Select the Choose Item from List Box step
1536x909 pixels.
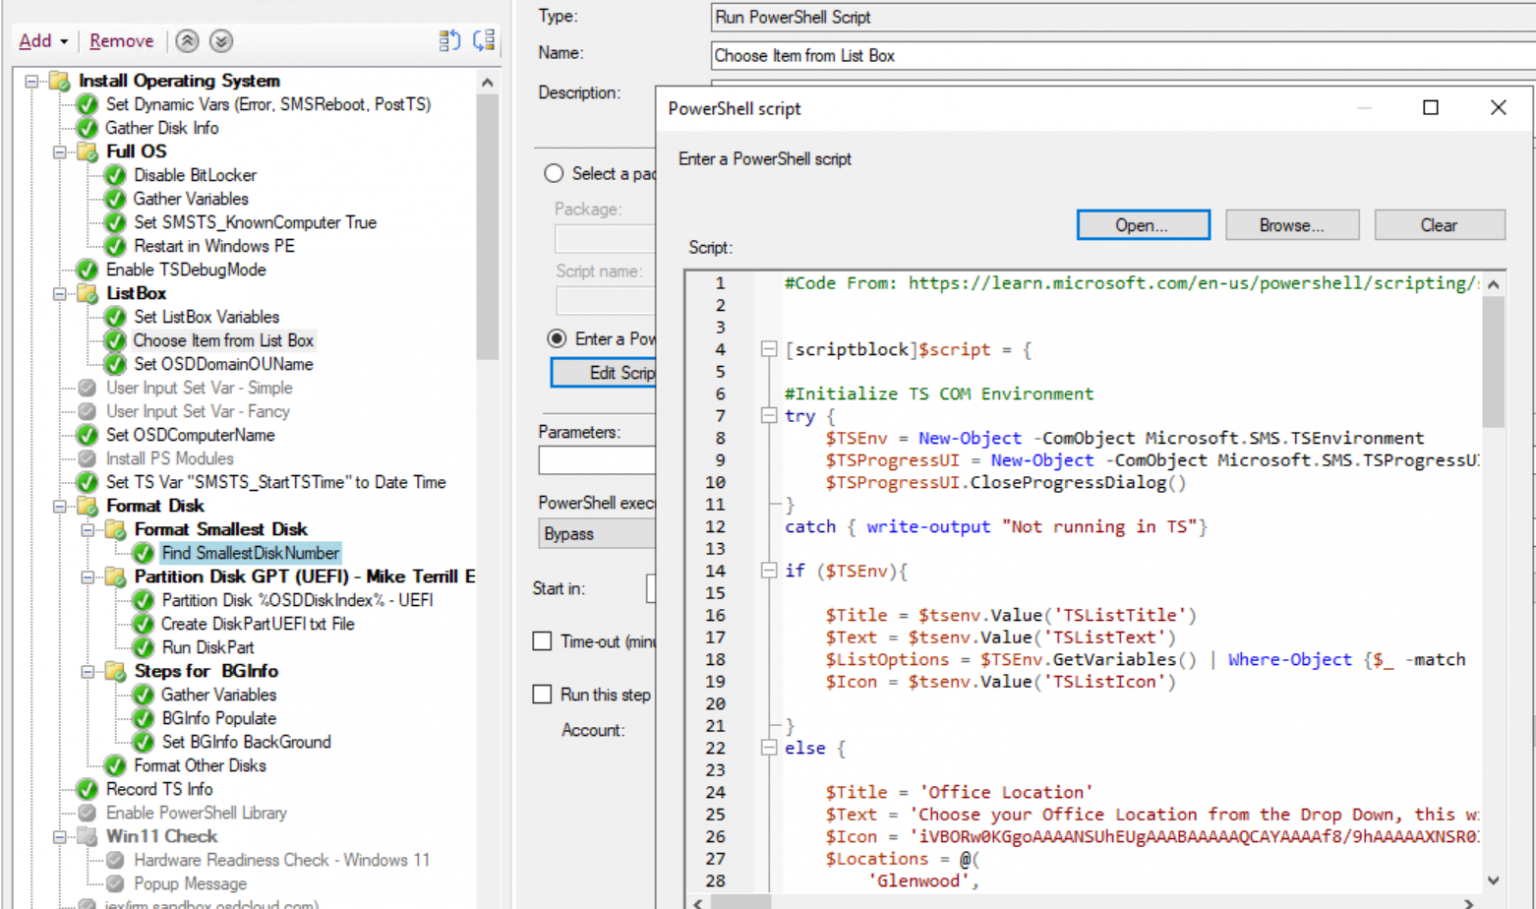222,340
